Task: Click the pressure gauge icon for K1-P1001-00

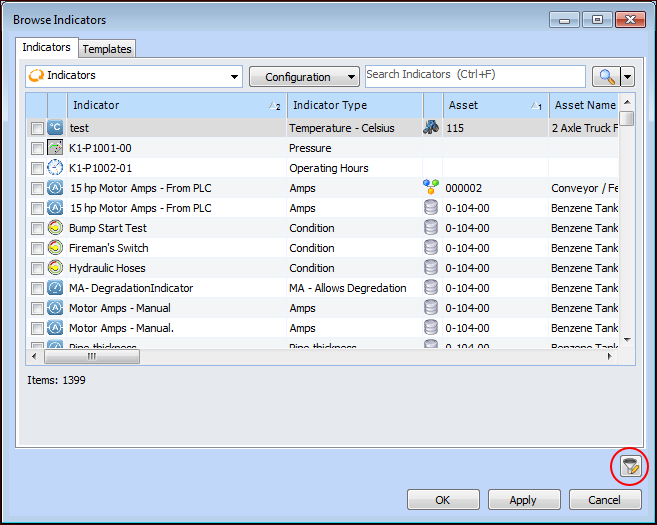Action: 55,148
